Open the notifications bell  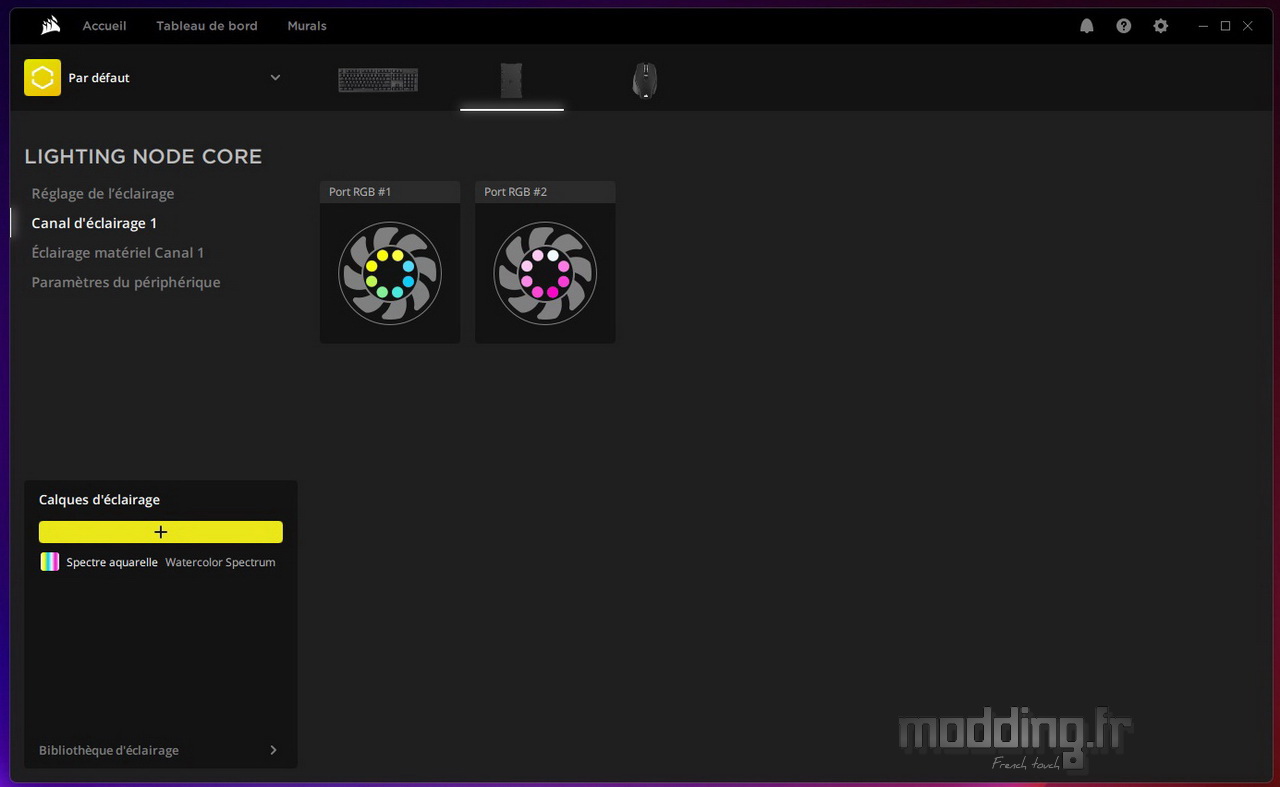1087,26
